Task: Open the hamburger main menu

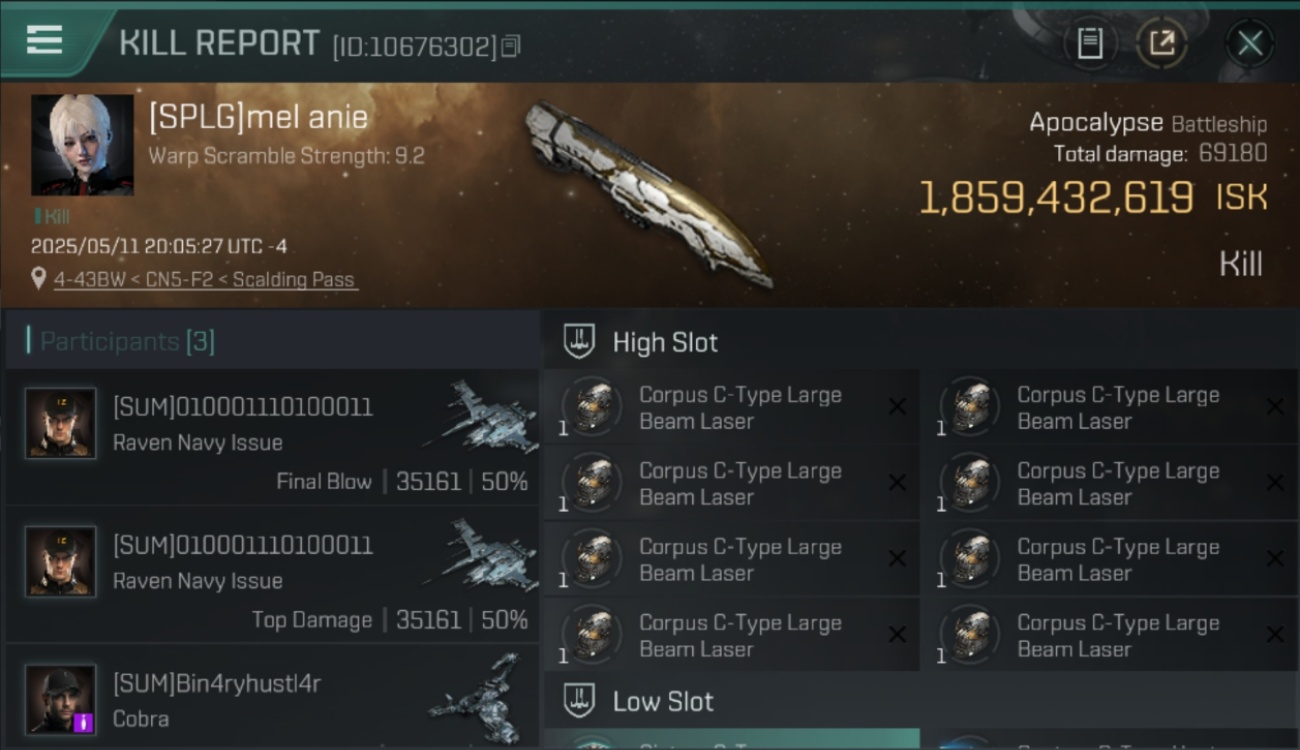Action: click(x=44, y=40)
